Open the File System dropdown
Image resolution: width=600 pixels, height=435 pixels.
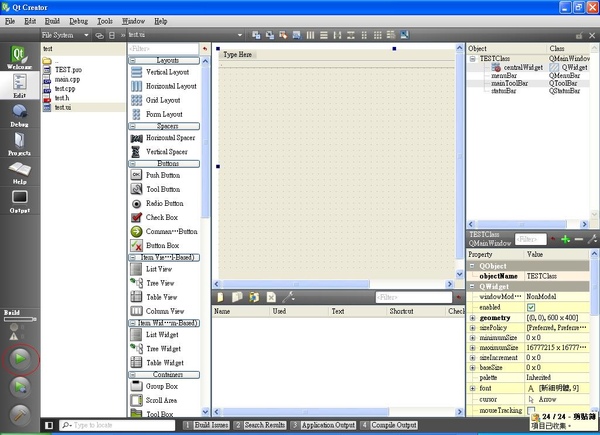tap(65, 35)
